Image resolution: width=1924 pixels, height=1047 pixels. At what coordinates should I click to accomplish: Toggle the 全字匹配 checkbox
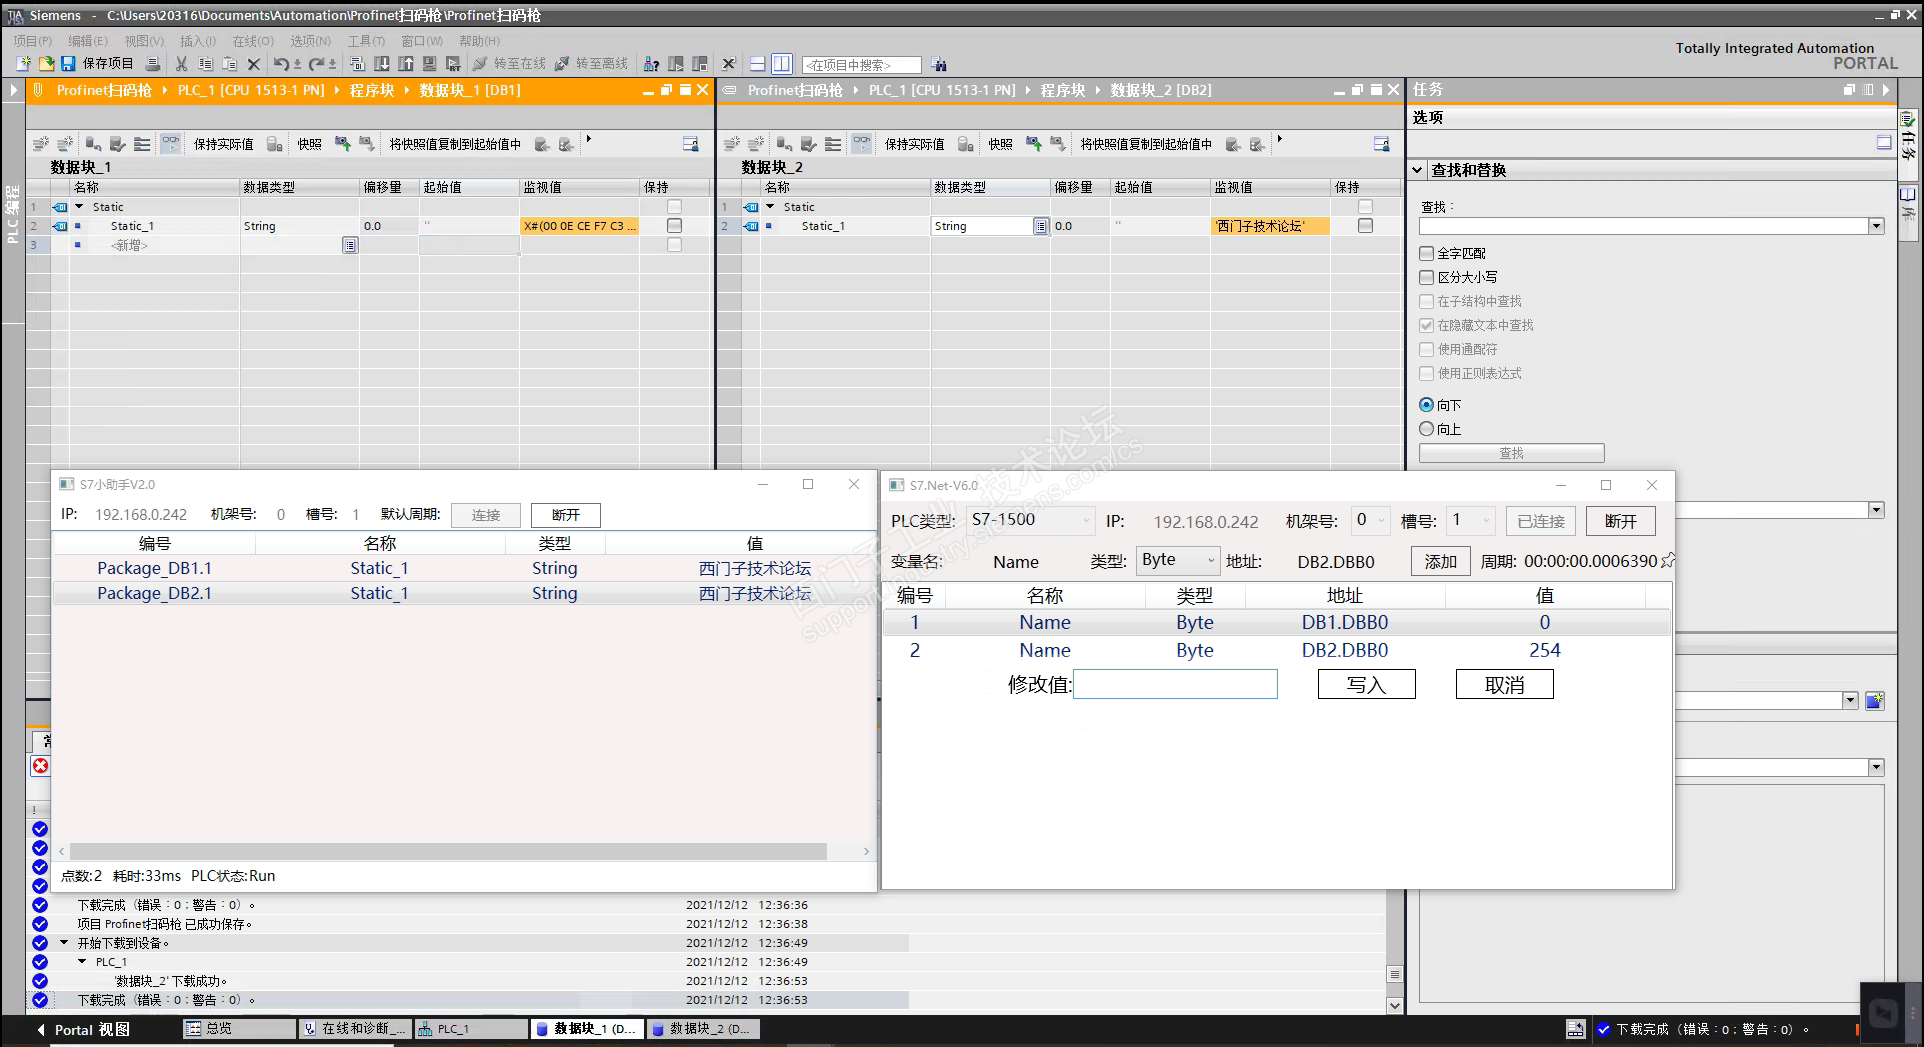1427,253
